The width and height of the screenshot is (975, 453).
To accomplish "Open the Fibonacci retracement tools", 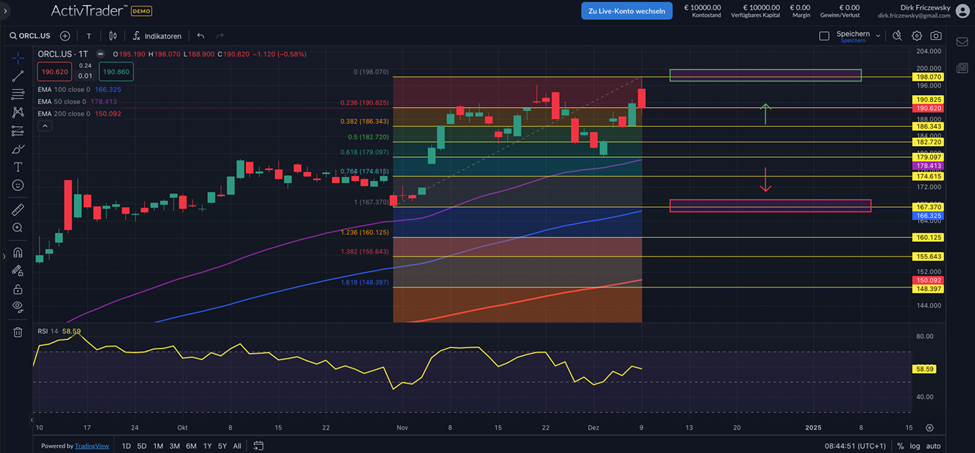I will pyautogui.click(x=18, y=94).
